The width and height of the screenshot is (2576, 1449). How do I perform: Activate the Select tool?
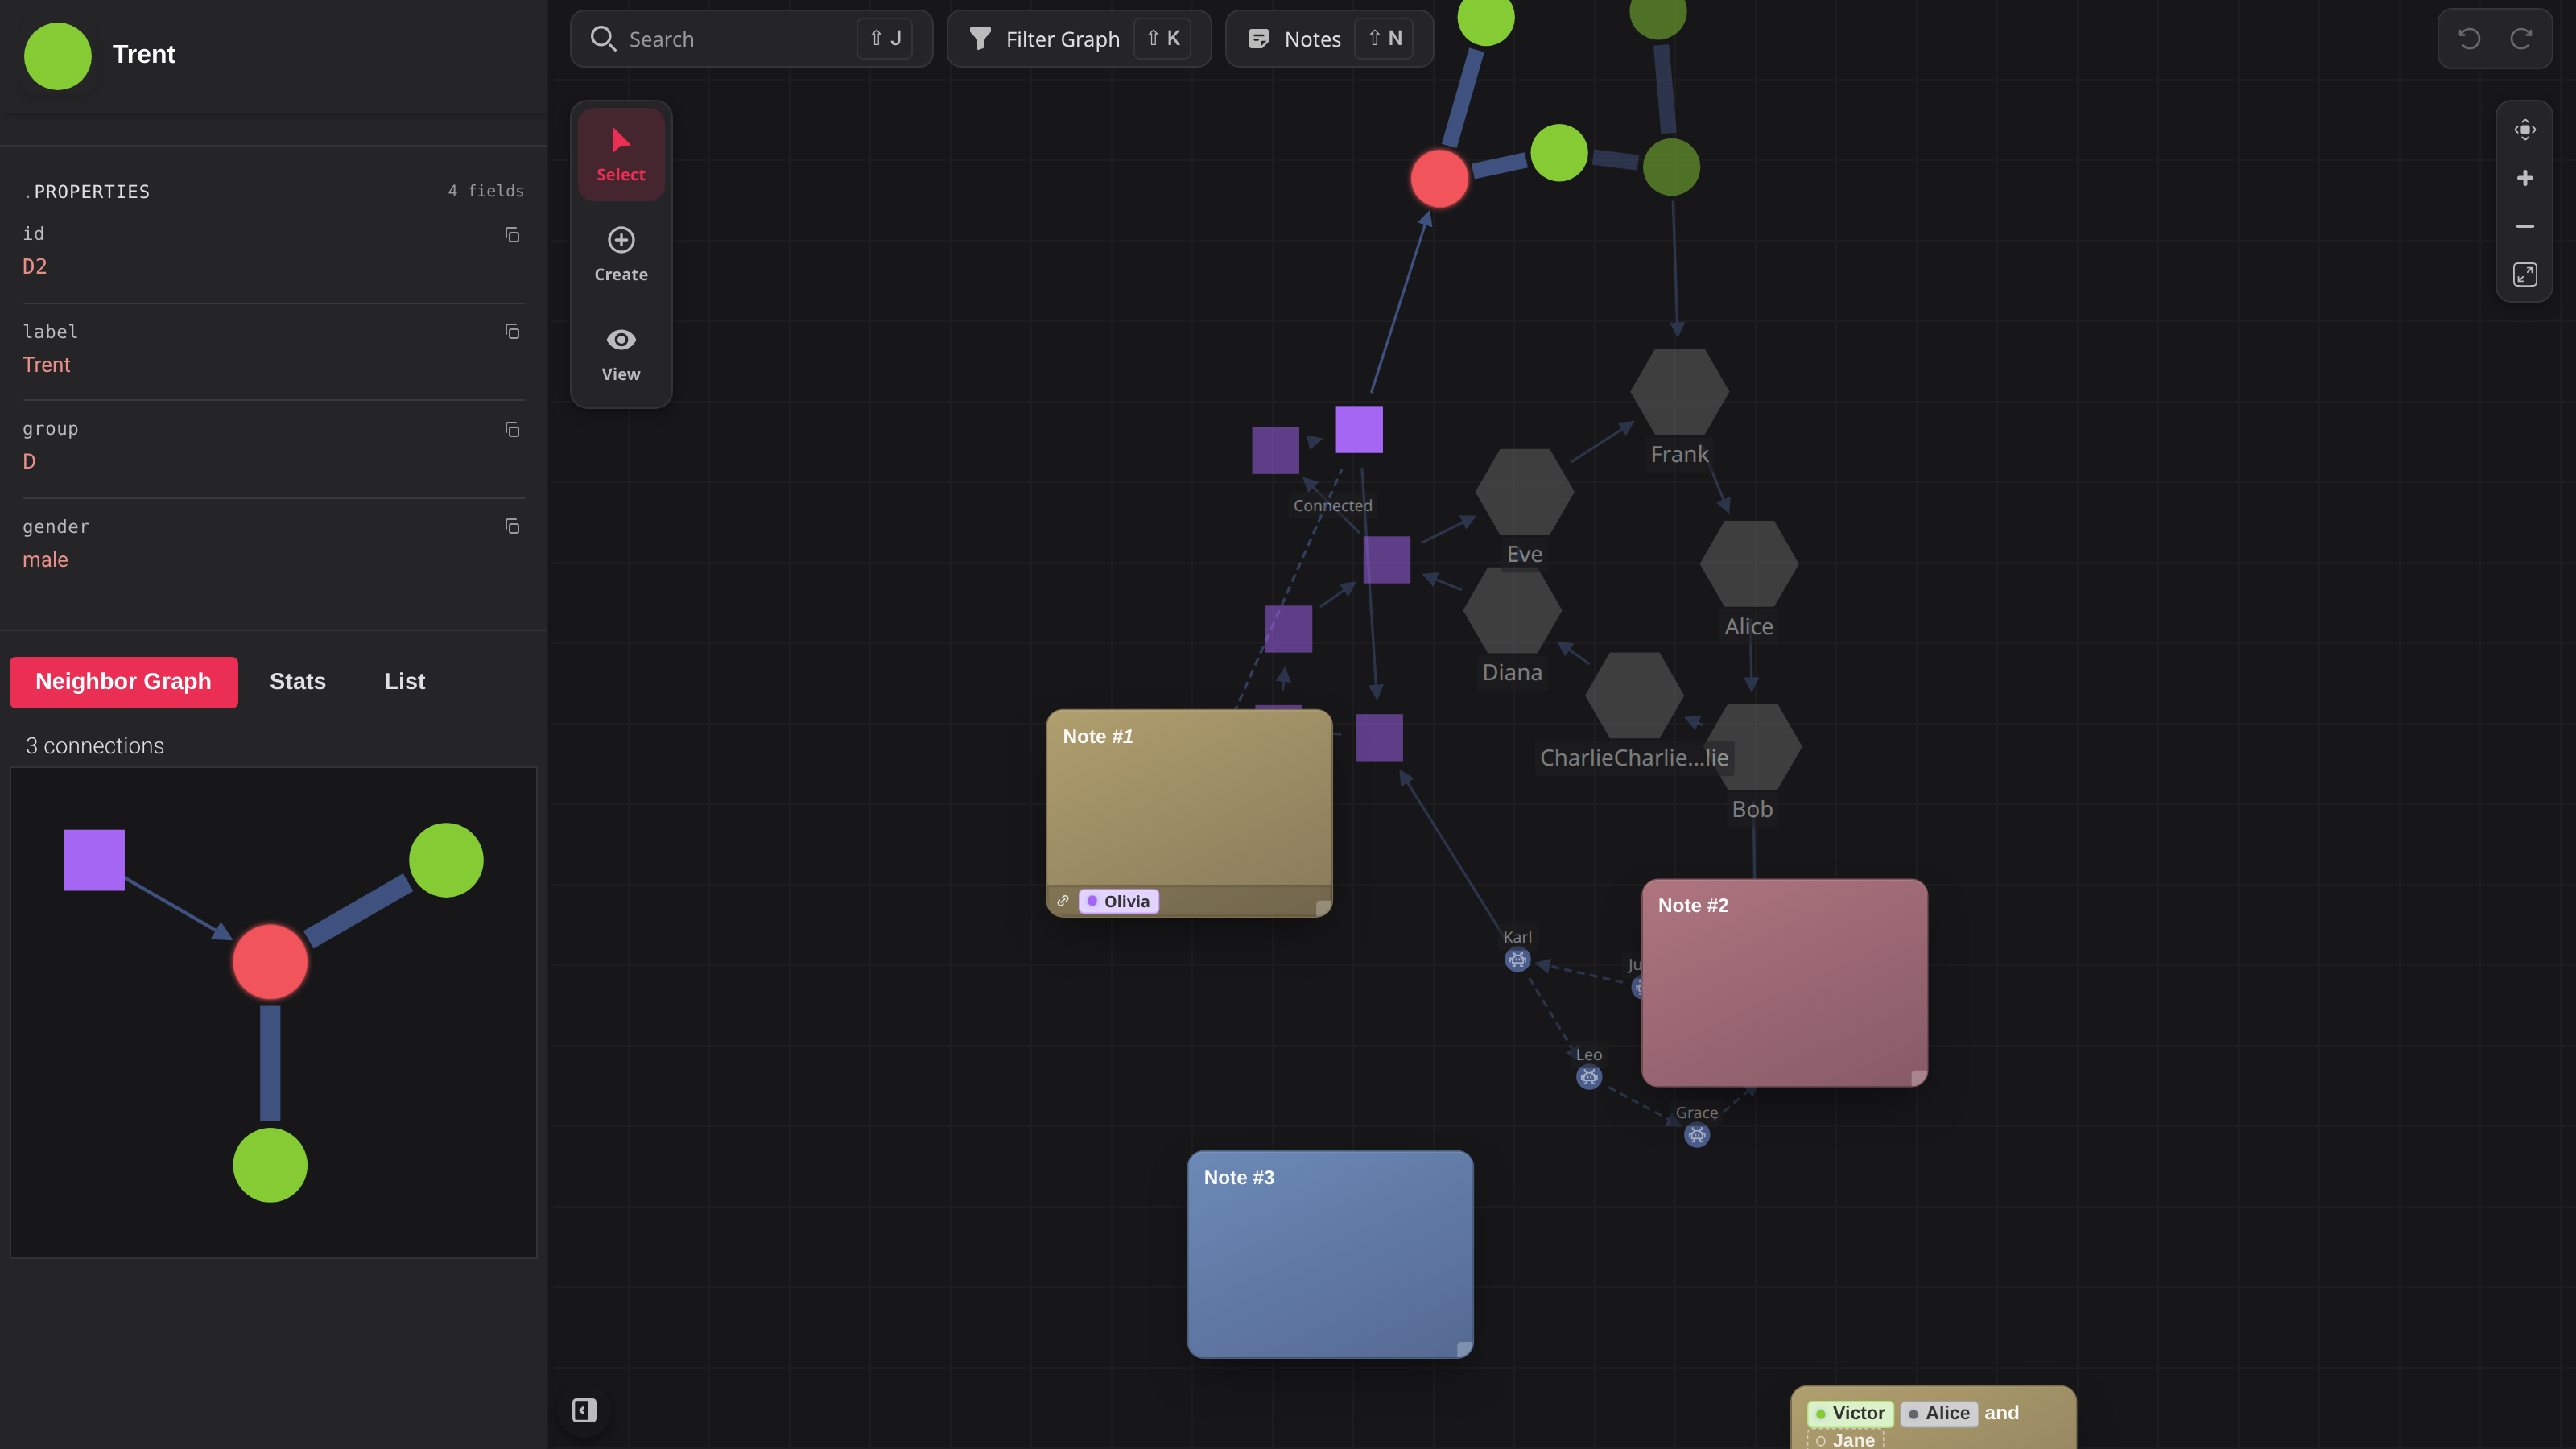[621, 155]
